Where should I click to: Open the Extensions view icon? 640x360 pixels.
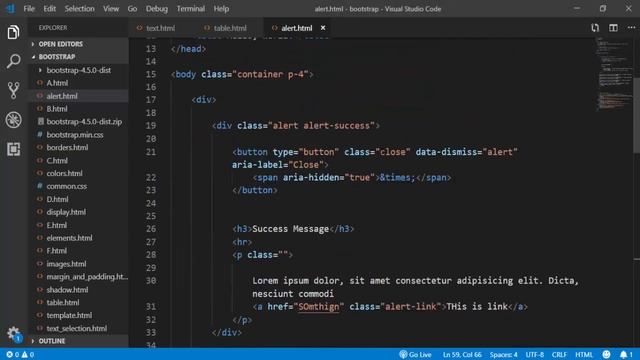click(x=13, y=149)
